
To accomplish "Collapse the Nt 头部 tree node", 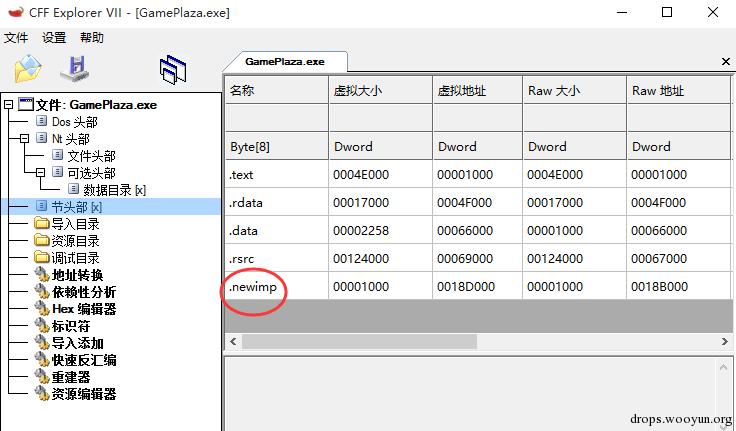I will click(24, 139).
